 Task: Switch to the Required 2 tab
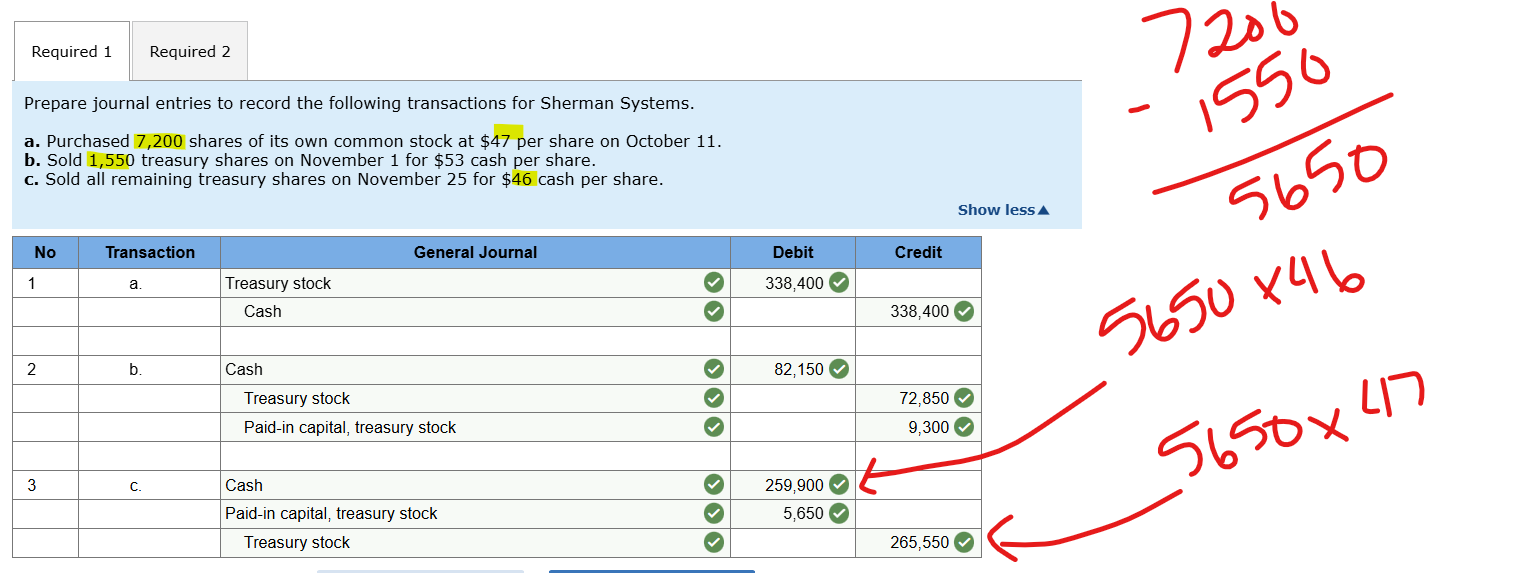[x=190, y=52]
